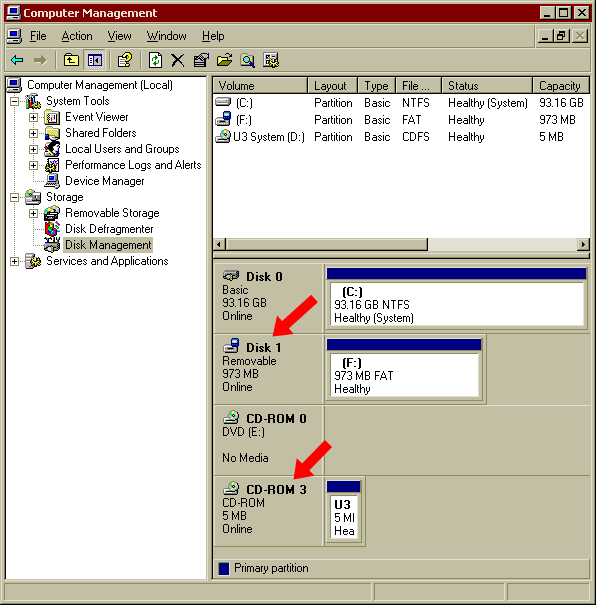Sort by the File System column header
The width and height of the screenshot is (596, 605).
click(419, 86)
